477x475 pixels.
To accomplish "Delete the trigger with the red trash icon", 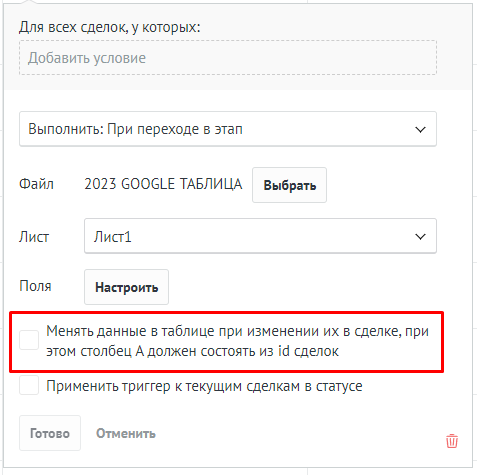I will click(x=452, y=441).
